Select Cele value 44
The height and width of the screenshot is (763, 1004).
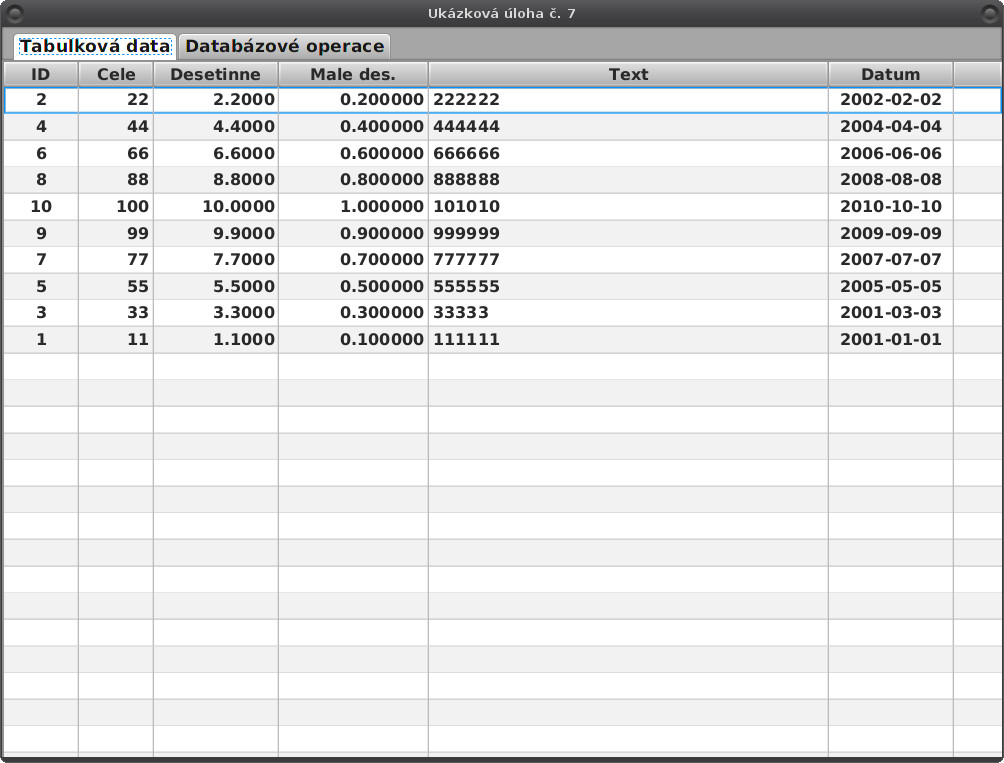116,127
